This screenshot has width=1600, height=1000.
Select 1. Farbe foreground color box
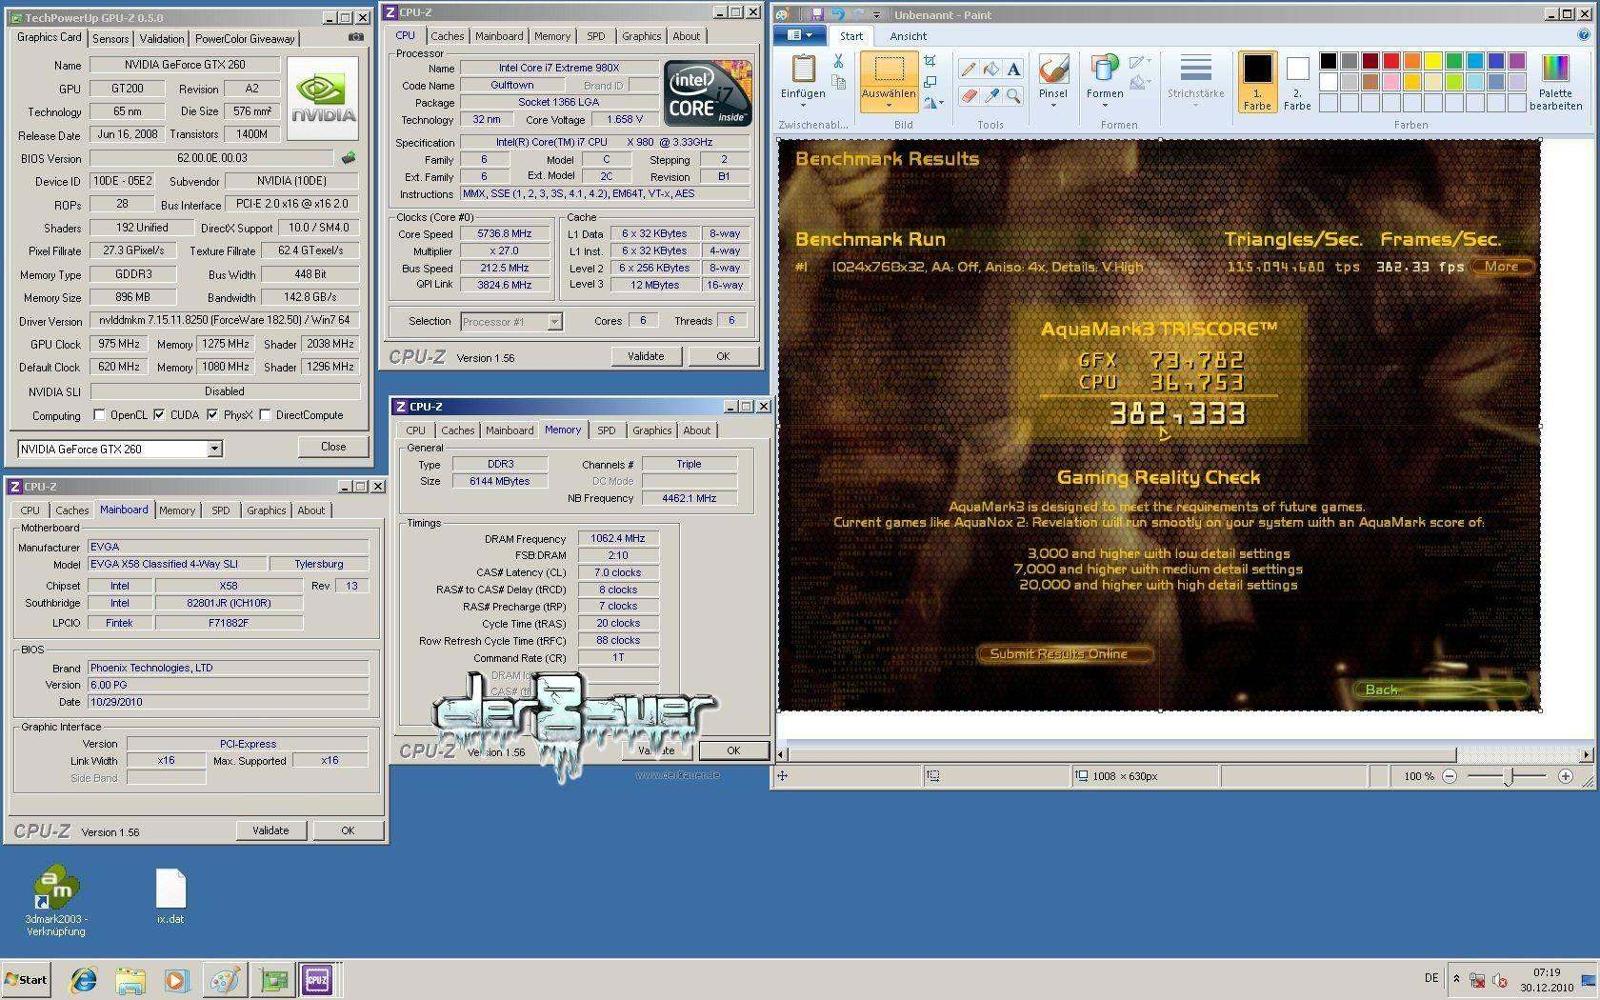1257,81
